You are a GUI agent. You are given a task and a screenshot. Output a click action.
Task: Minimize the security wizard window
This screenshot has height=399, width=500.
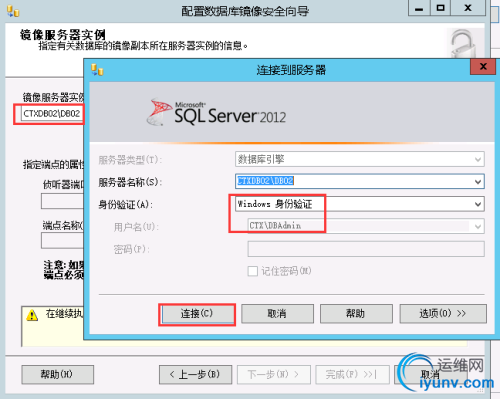click(x=419, y=8)
